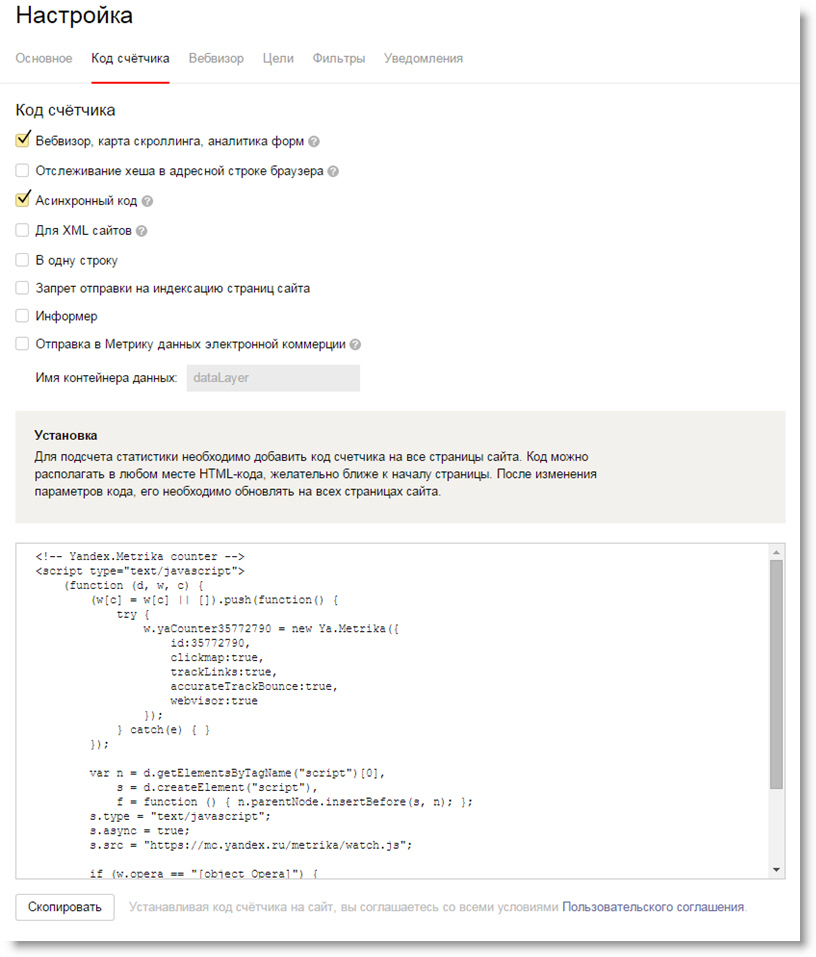
Task: Click the catch(e) code line
Action: 164,730
